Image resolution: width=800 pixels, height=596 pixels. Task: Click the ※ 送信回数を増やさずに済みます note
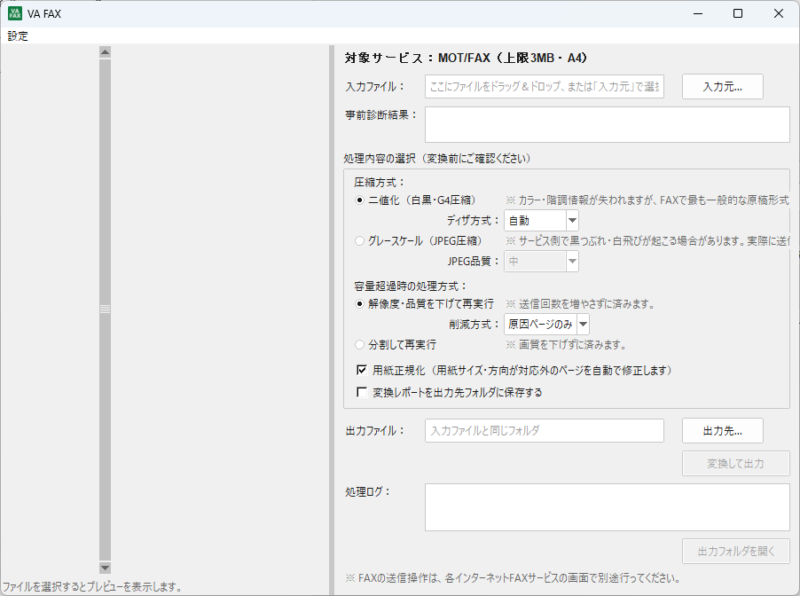[581, 304]
